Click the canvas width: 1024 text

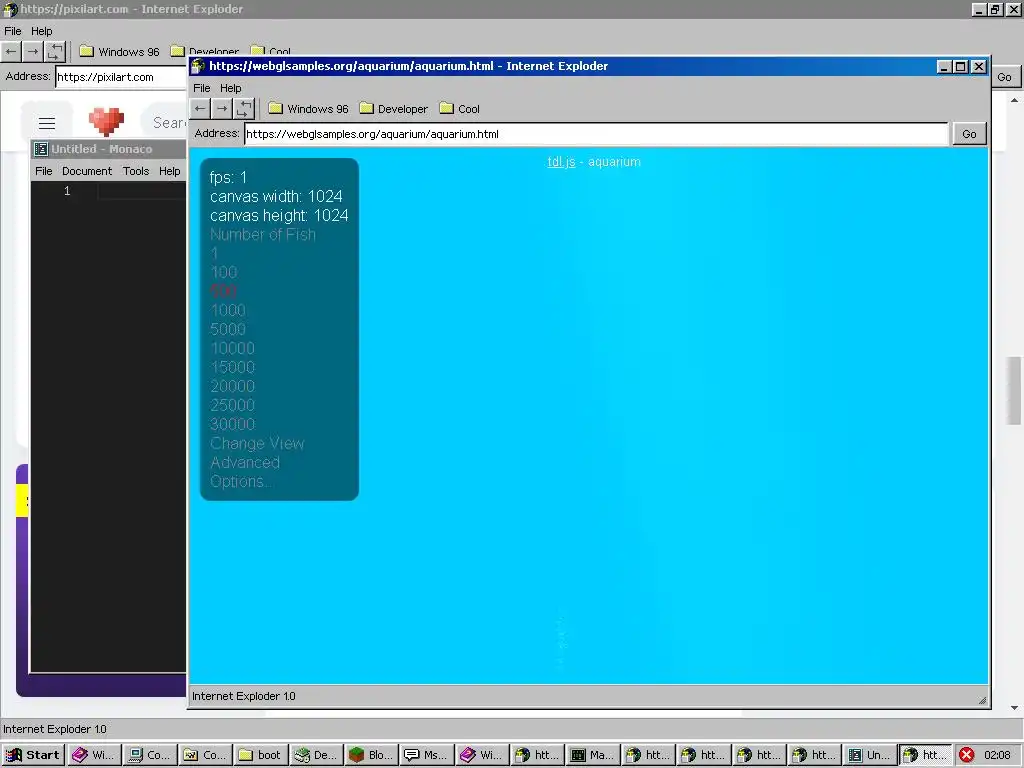click(x=276, y=197)
